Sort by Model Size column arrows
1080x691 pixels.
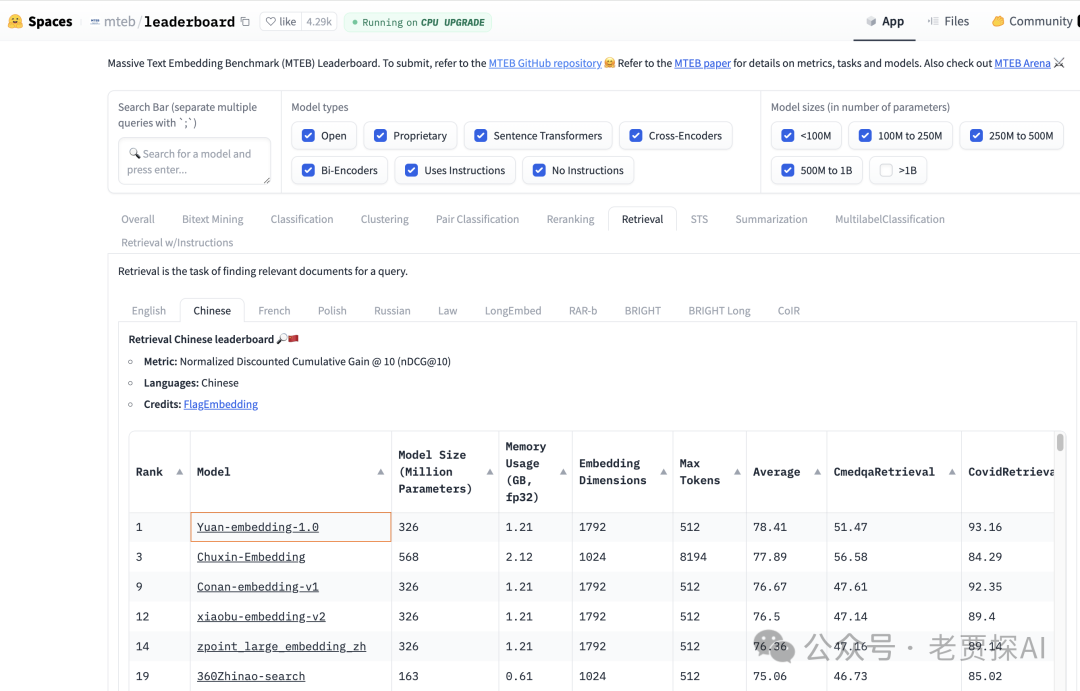(489, 472)
